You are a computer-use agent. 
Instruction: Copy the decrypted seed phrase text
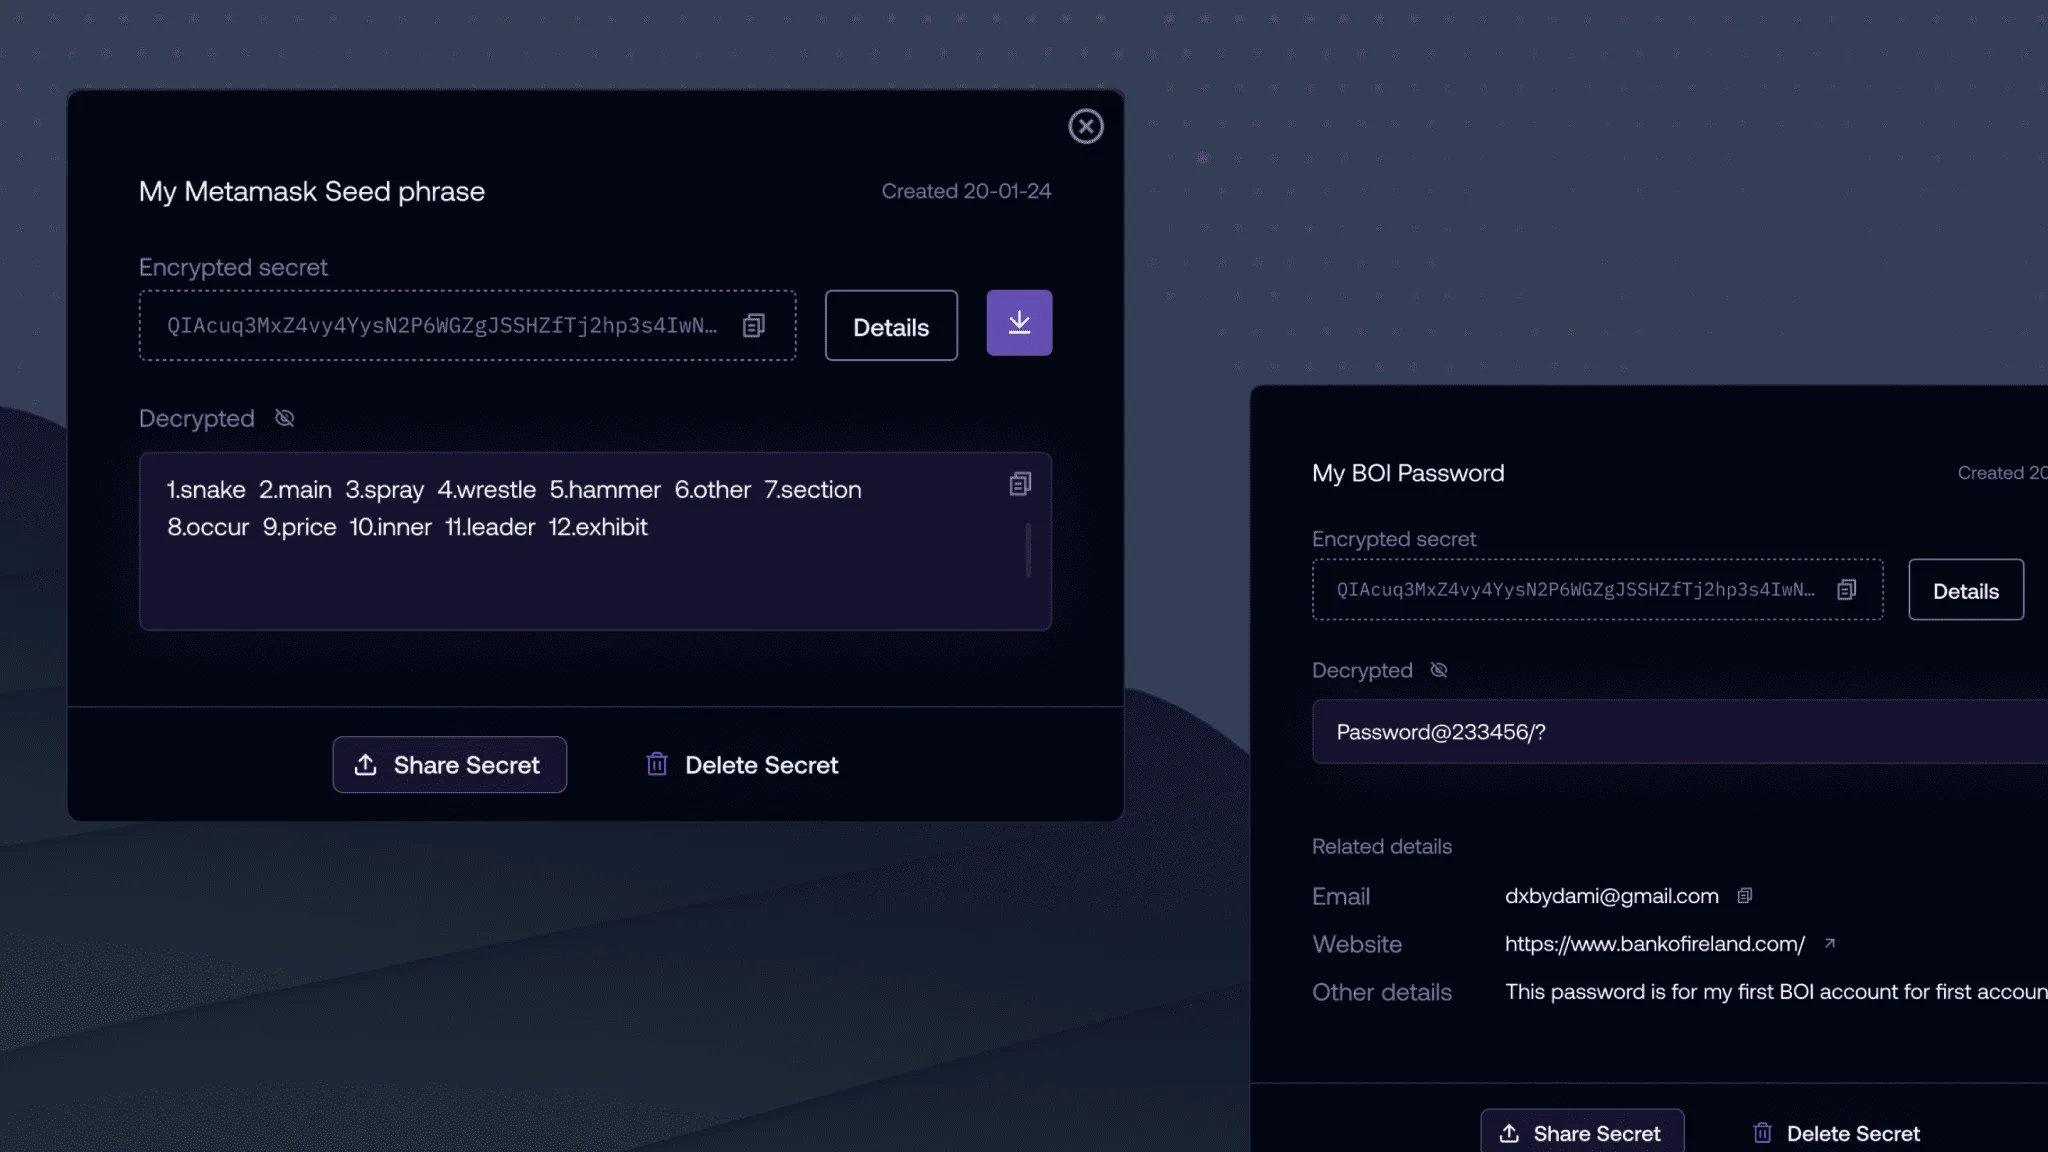point(1019,485)
